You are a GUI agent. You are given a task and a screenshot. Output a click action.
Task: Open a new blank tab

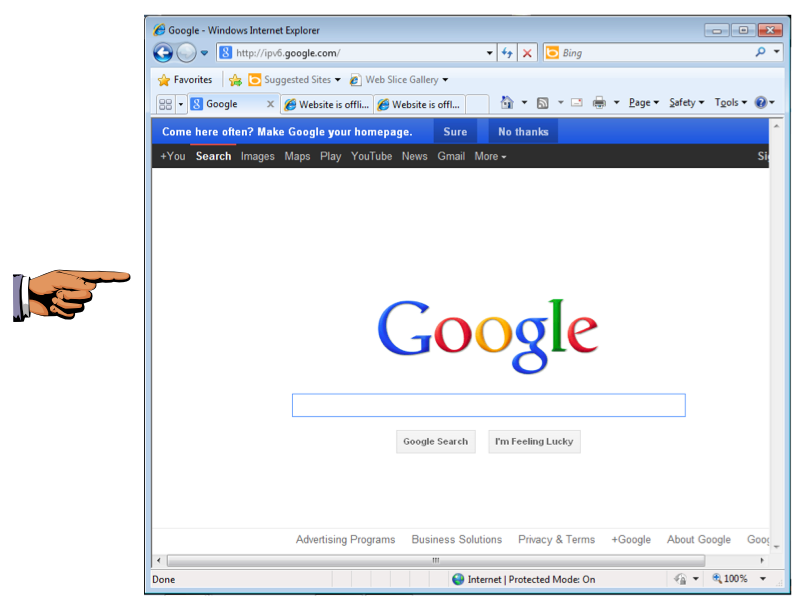(x=477, y=104)
